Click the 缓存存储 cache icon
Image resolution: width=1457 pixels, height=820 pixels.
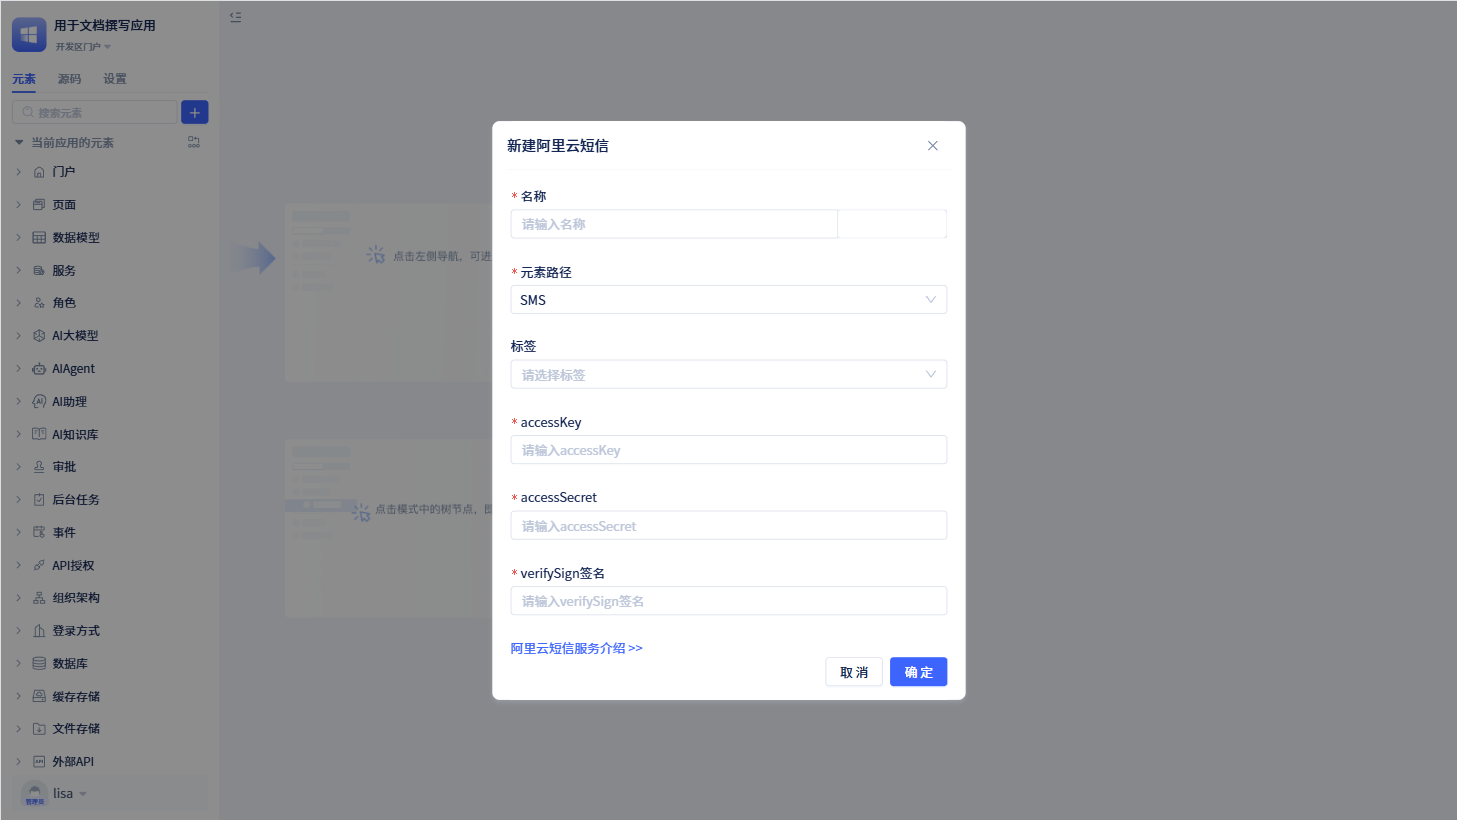[x=39, y=697]
